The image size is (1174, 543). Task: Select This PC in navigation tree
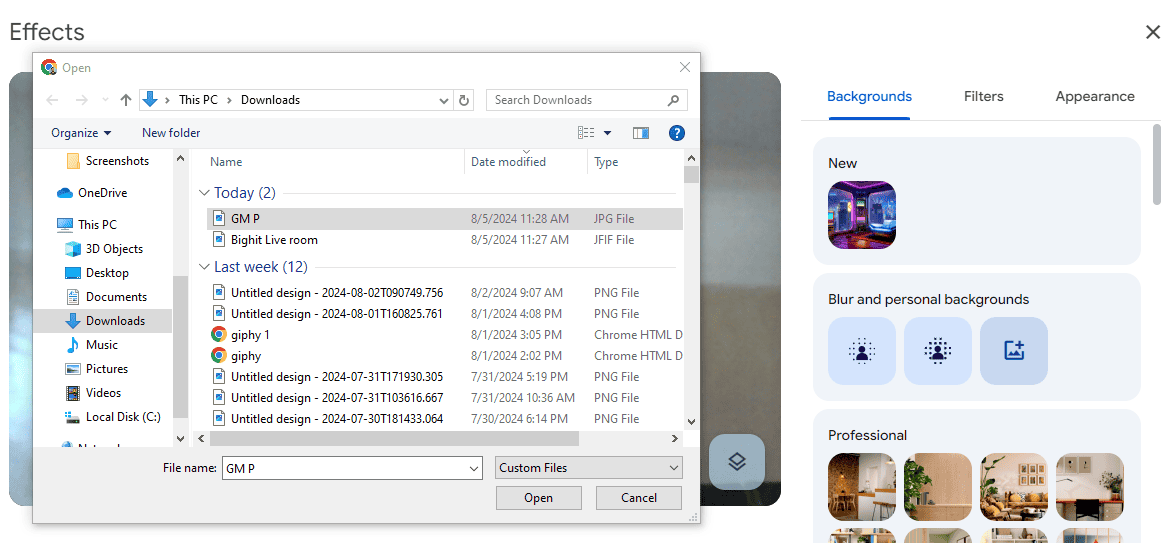coord(87,224)
